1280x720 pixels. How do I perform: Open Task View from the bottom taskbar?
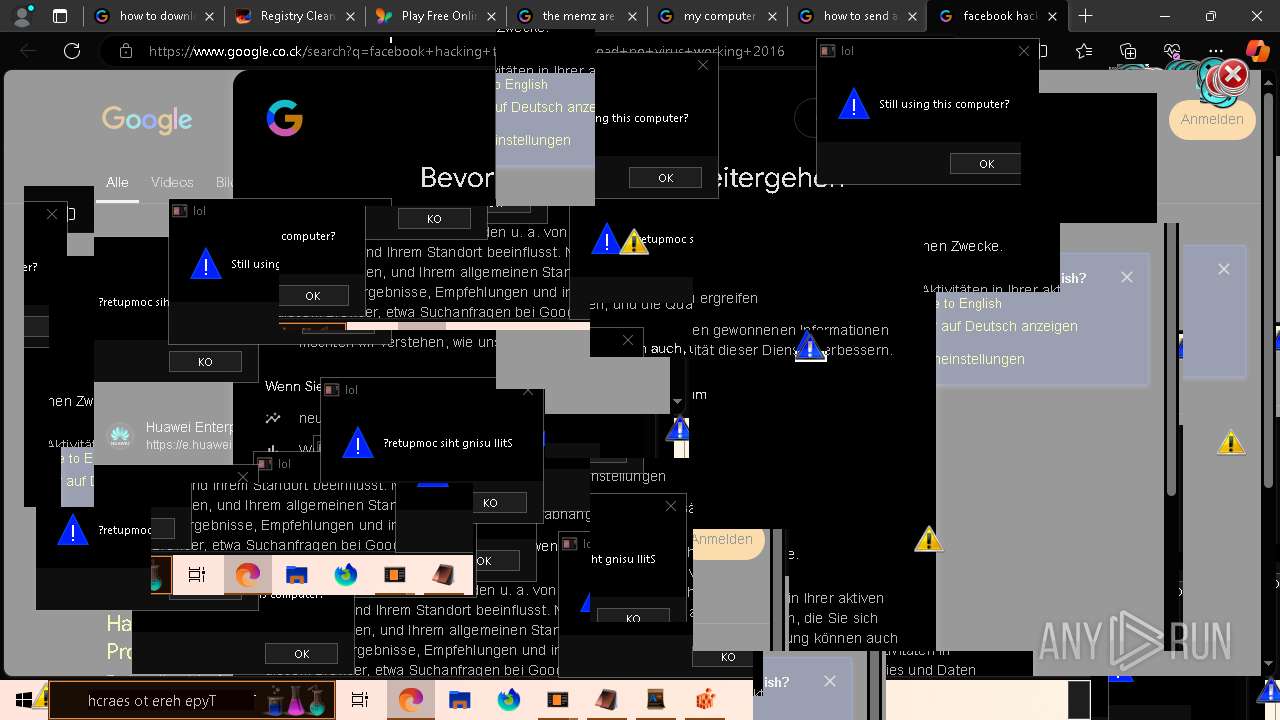coord(360,700)
